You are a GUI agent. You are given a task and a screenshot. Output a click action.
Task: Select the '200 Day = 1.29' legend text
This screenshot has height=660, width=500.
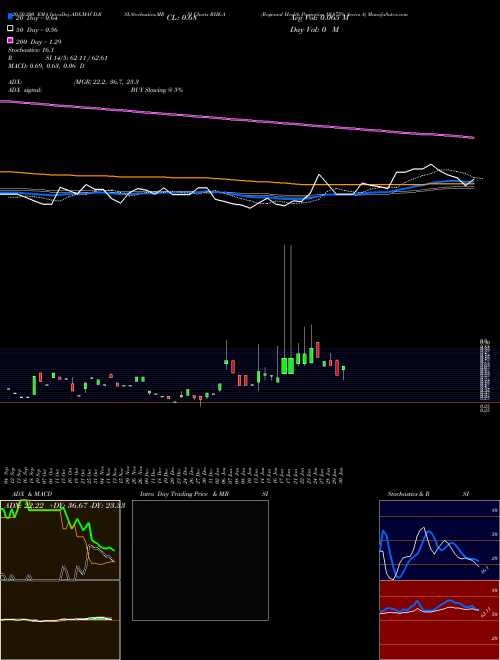[38, 42]
